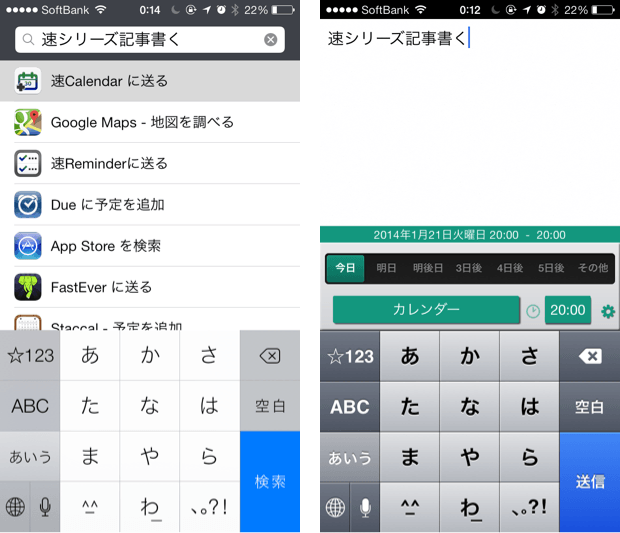This screenshot has width=620, height=533.
Task: Tap the App Store icon
Action: pos(28,246)
